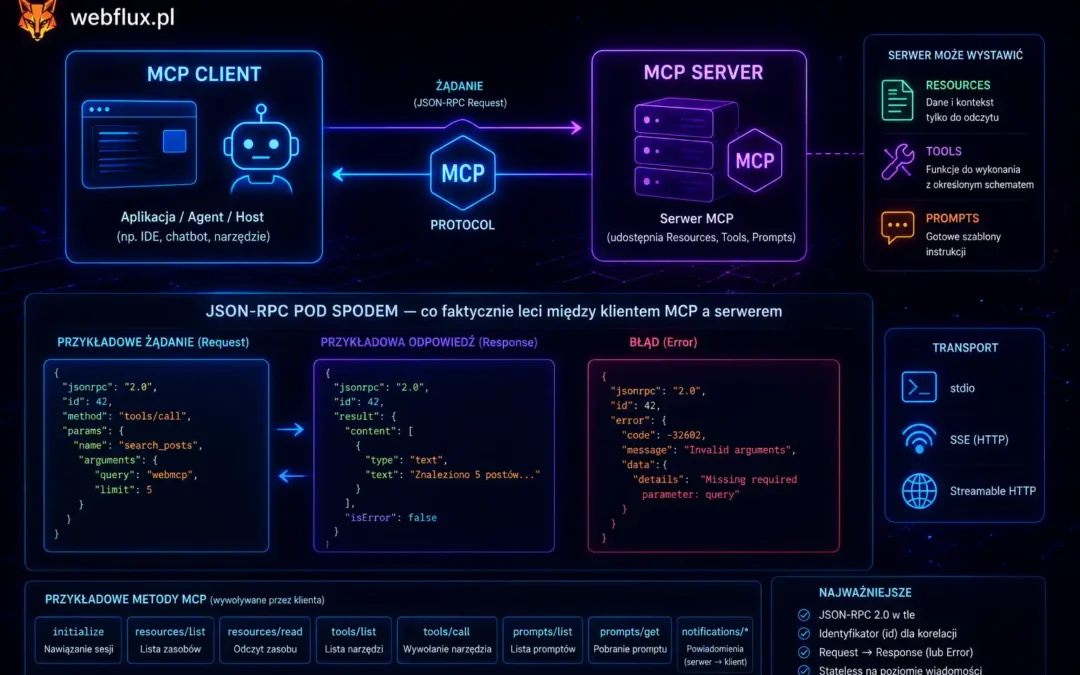Click the purple MCP hexagon beside server rack
The width and height of the screenshot is (1080, 675).
click(755, 160)
